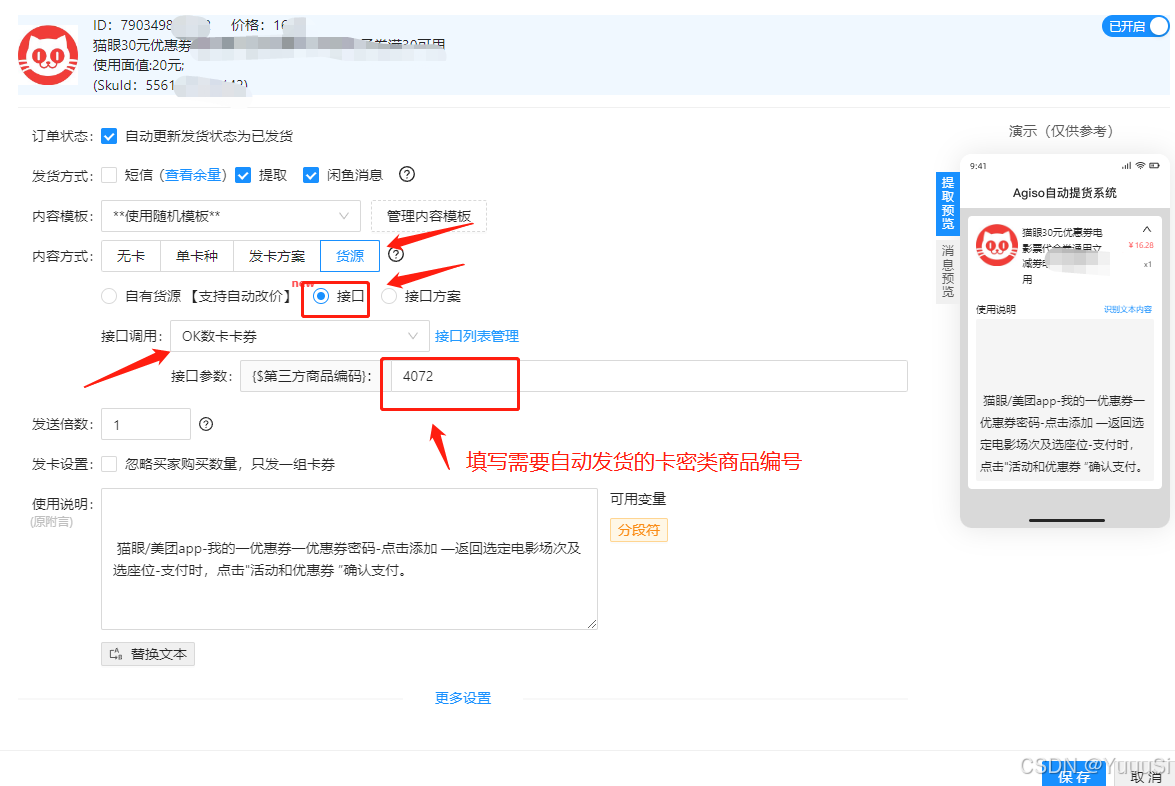Click inside the 使用说明 text area

349,559
